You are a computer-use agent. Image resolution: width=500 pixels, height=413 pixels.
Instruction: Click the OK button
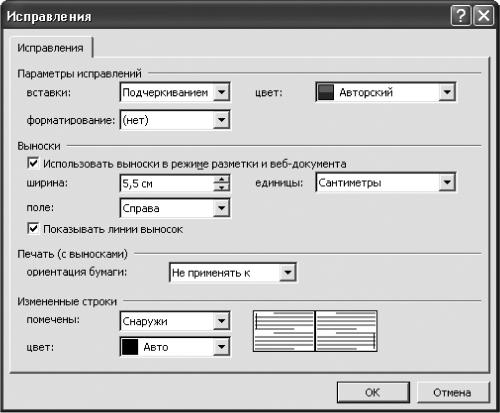373,392
